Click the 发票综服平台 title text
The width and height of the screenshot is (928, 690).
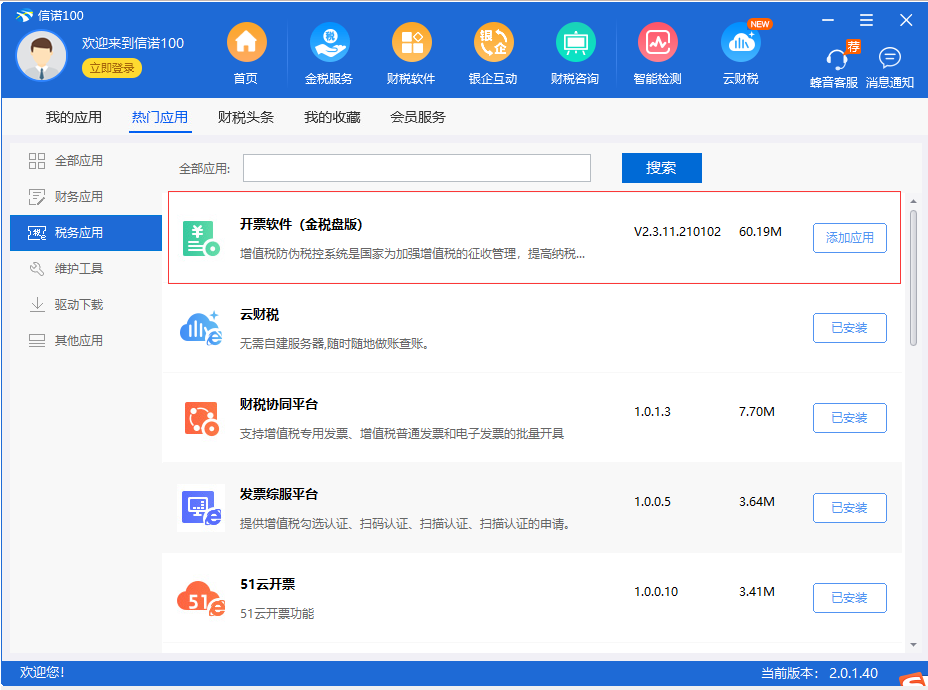pos(279,495)
